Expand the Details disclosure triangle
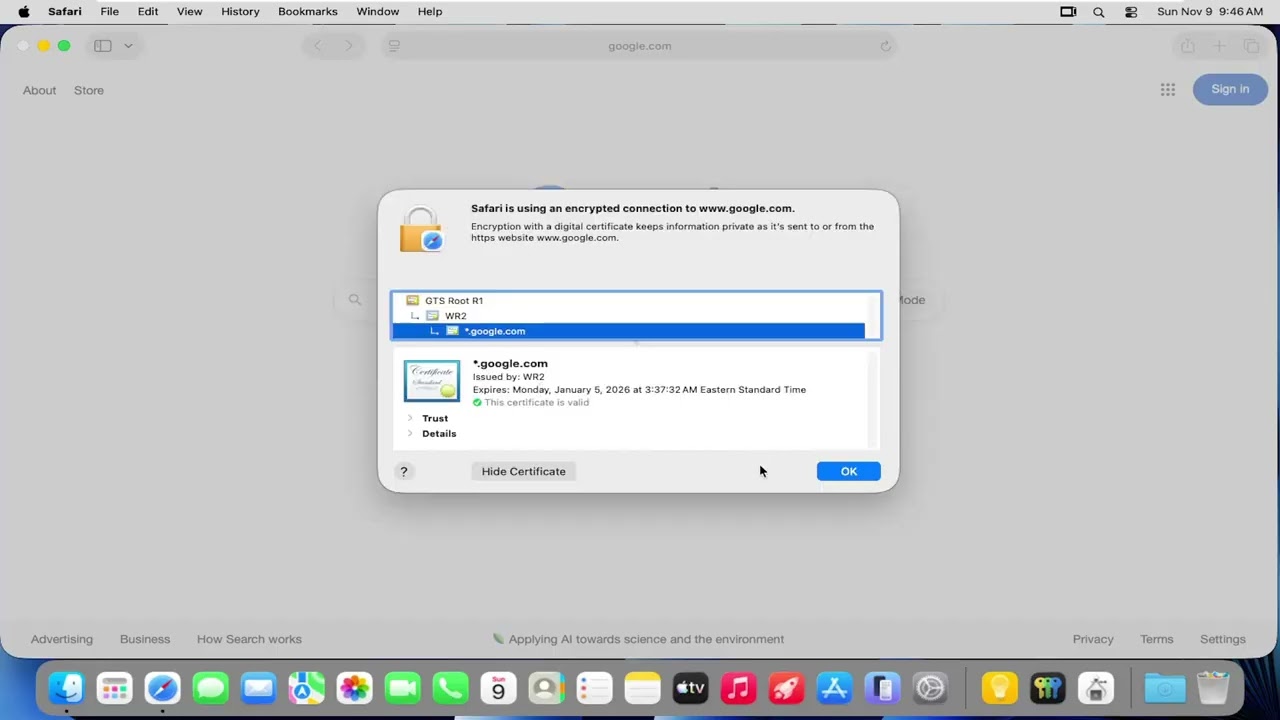 click(x=410, y=433)
